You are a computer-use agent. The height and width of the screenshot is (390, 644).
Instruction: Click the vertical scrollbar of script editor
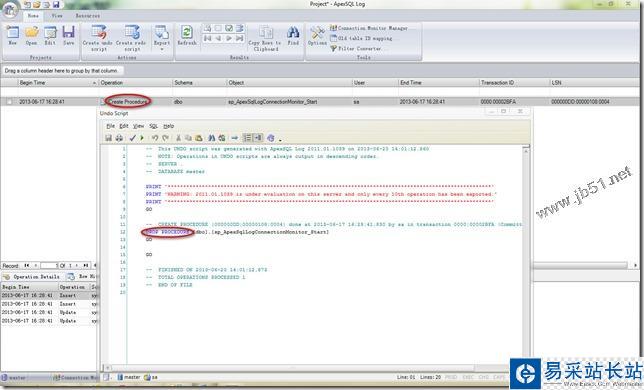(526, 255)
